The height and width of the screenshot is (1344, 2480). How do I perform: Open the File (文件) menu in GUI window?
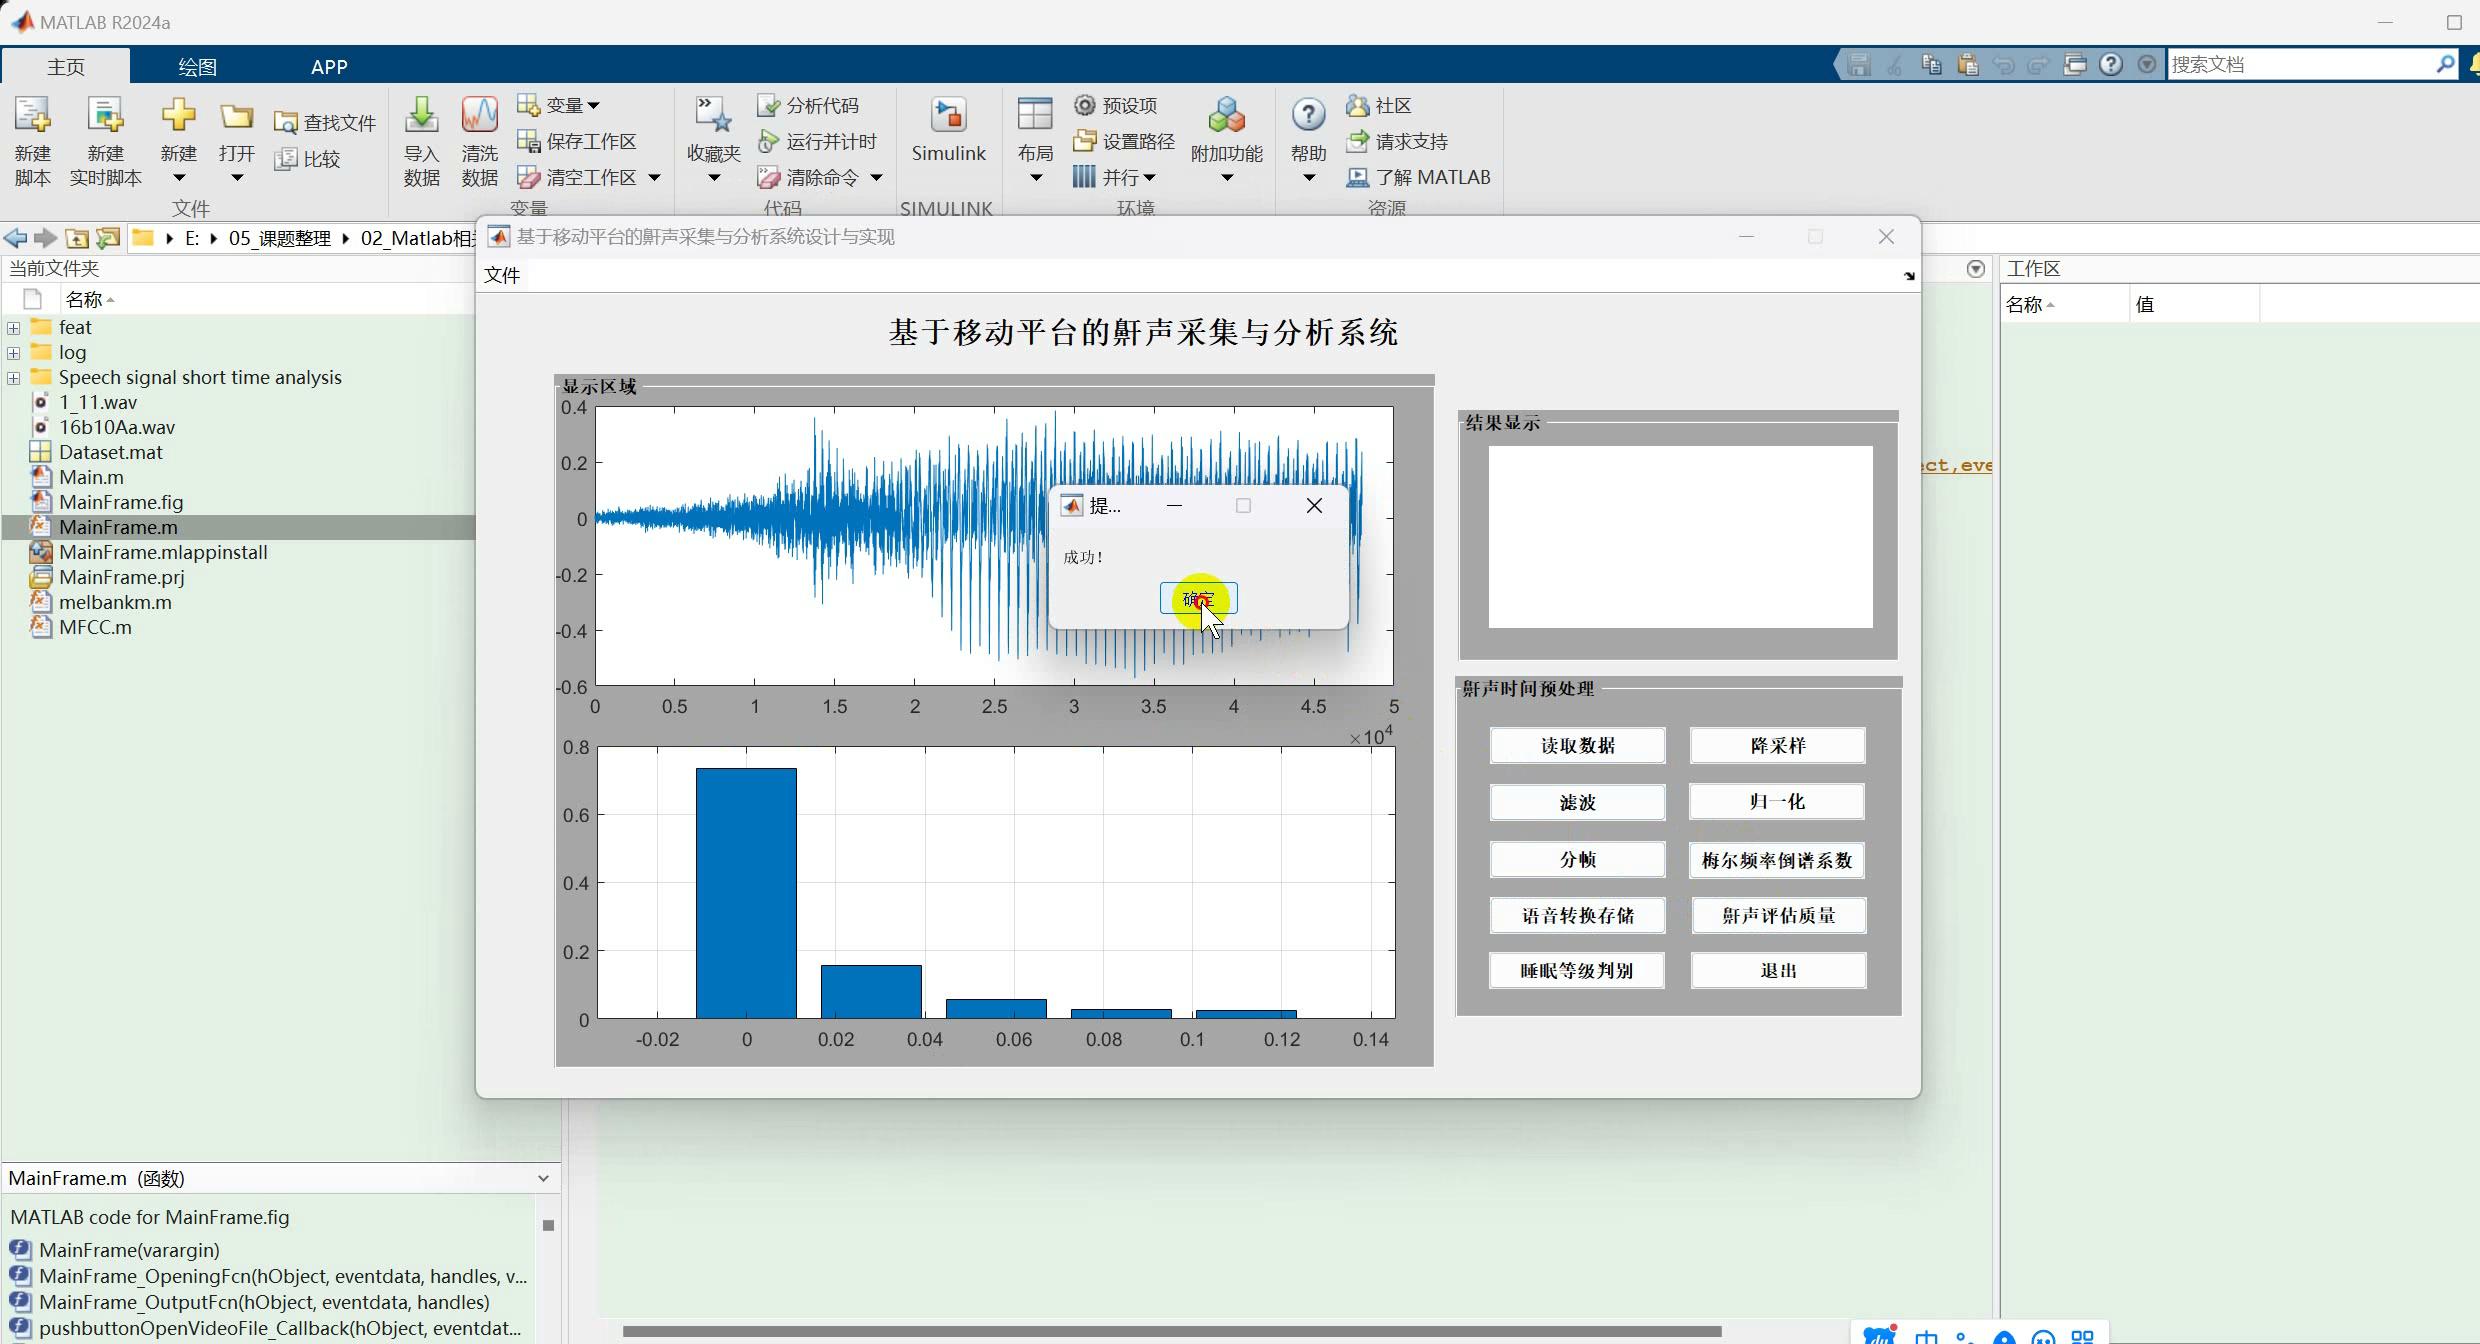pos(502,275)
